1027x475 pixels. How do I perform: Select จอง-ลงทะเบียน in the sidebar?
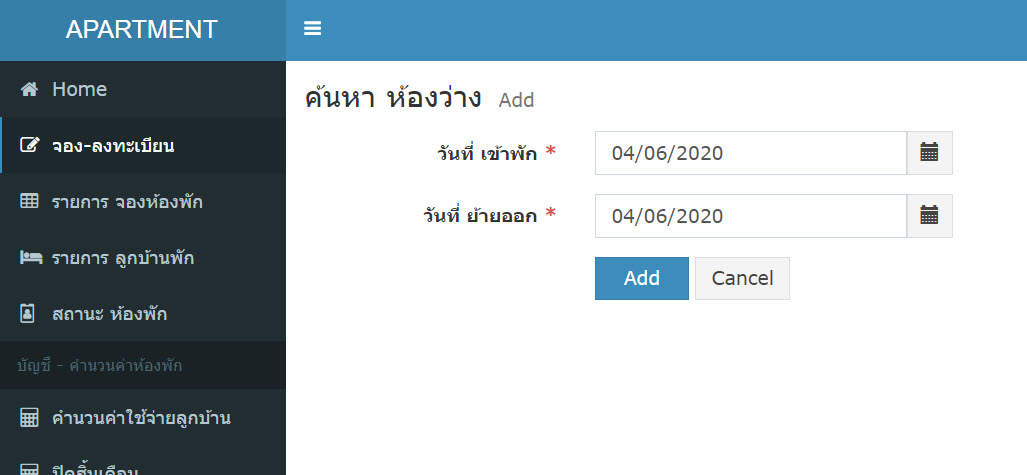[x=143, y=145]
